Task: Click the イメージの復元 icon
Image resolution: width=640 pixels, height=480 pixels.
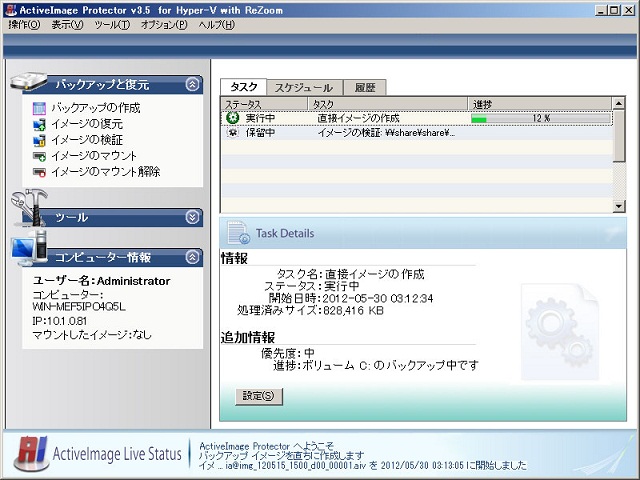Action: 39,124
